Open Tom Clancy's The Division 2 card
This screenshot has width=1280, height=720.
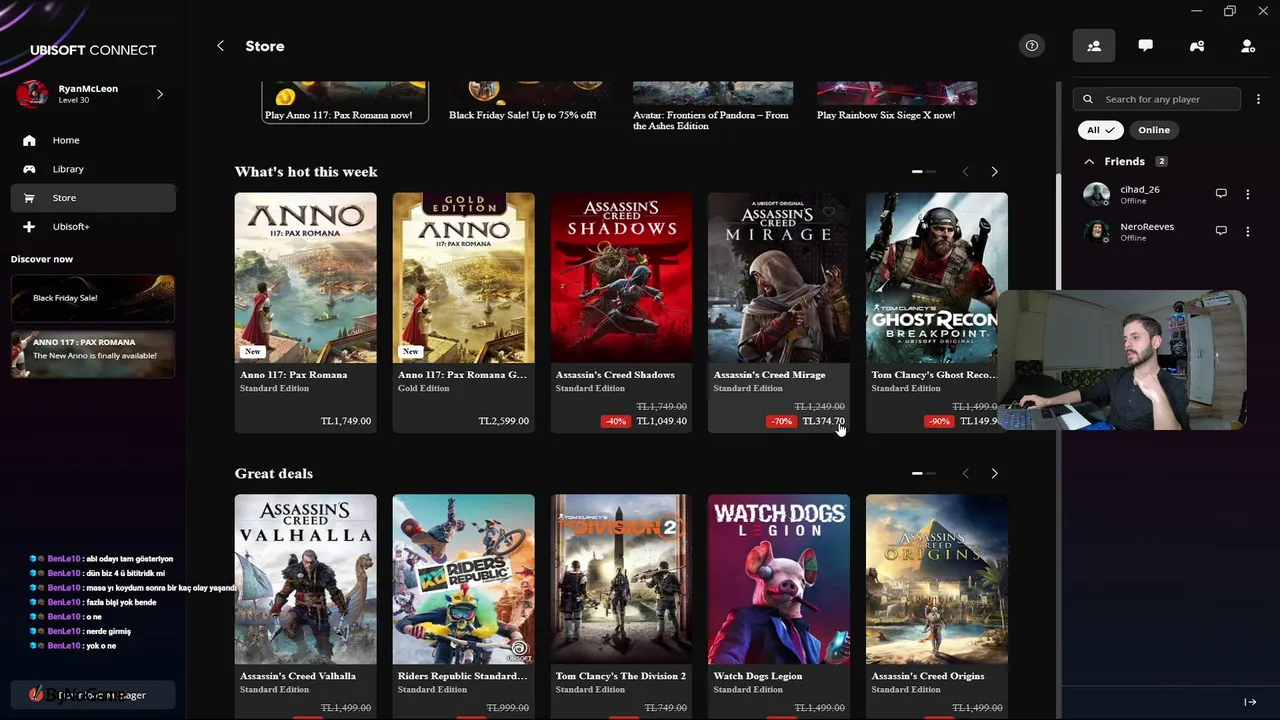622,607
